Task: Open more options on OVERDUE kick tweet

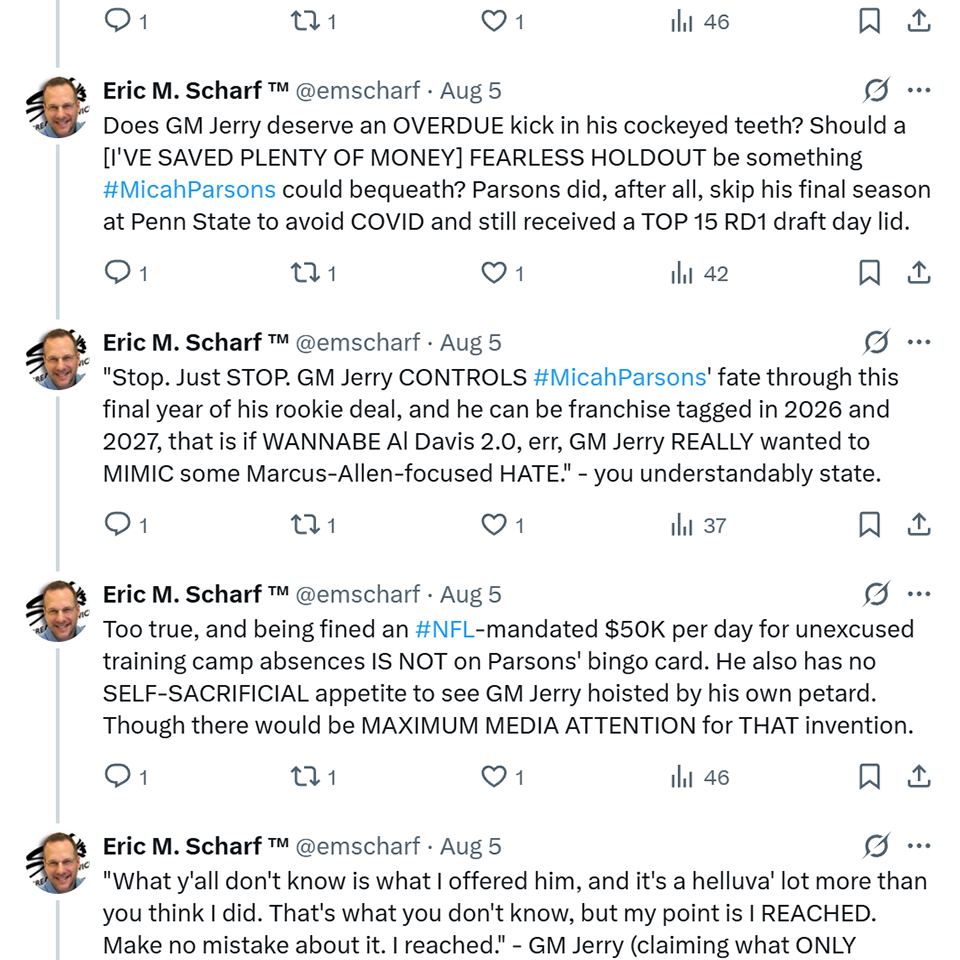Action: 919,90
